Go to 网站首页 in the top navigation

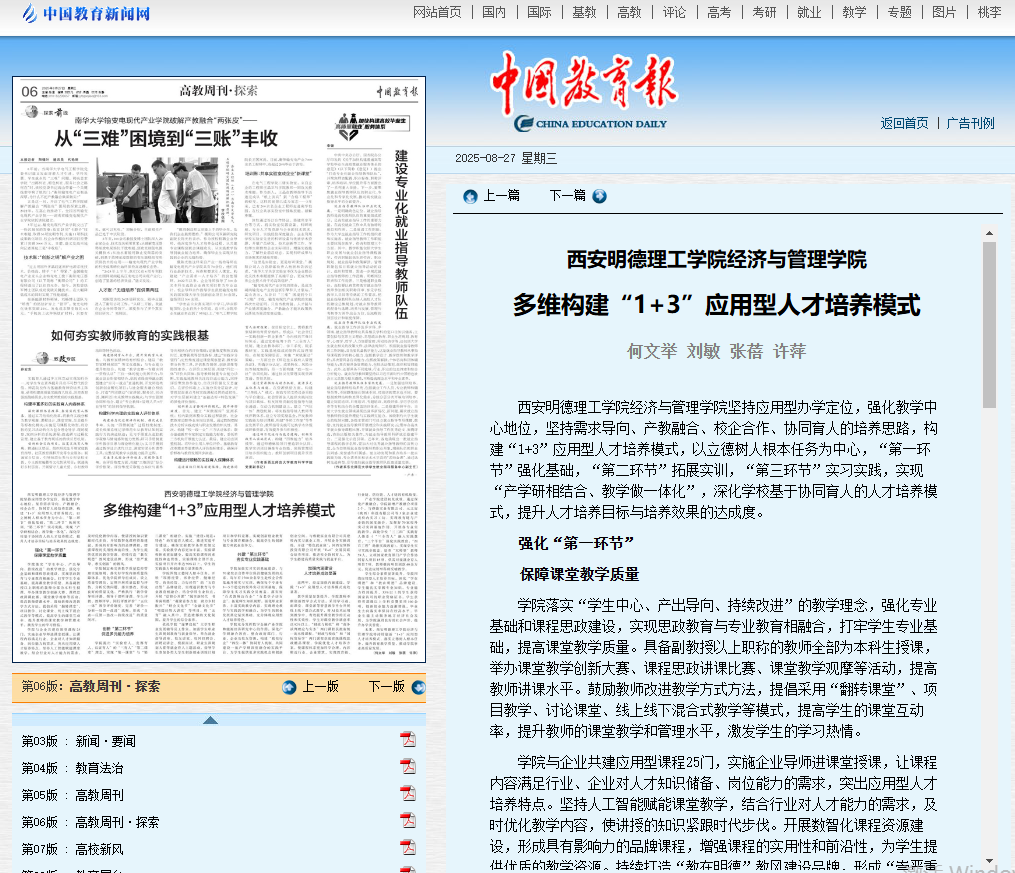437,12
